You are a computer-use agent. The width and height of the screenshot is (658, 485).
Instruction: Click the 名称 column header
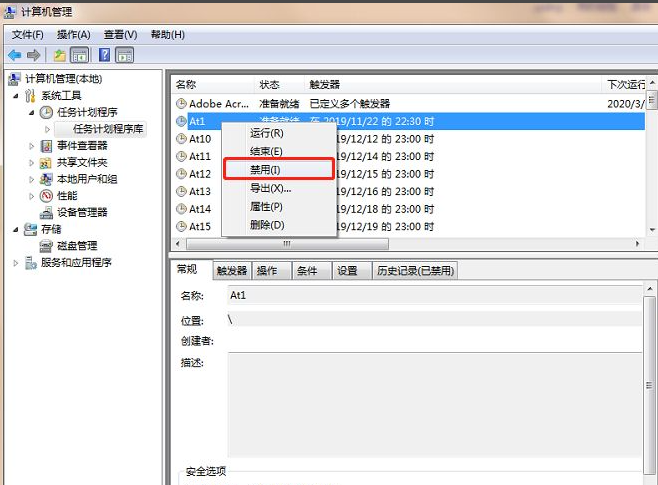(187, 85)
